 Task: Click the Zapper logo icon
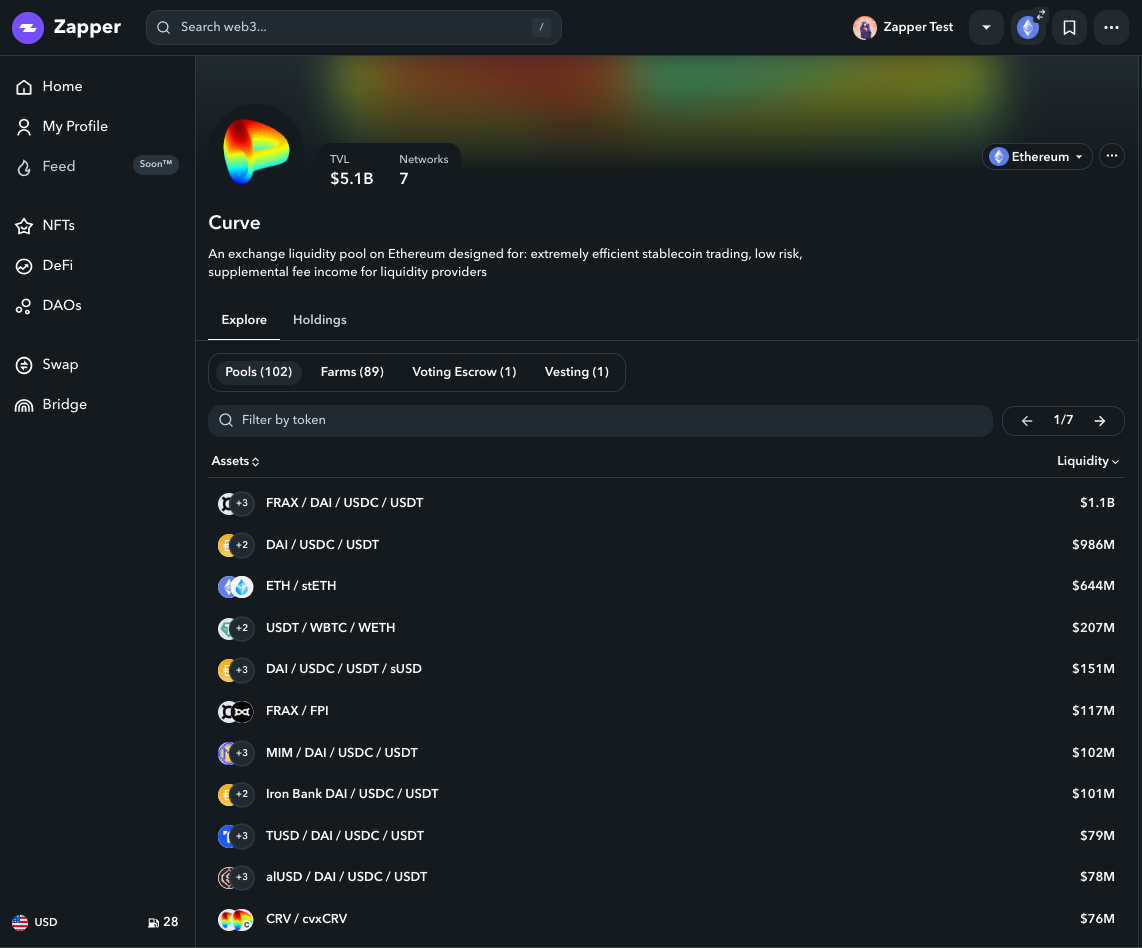pos(28,28)
